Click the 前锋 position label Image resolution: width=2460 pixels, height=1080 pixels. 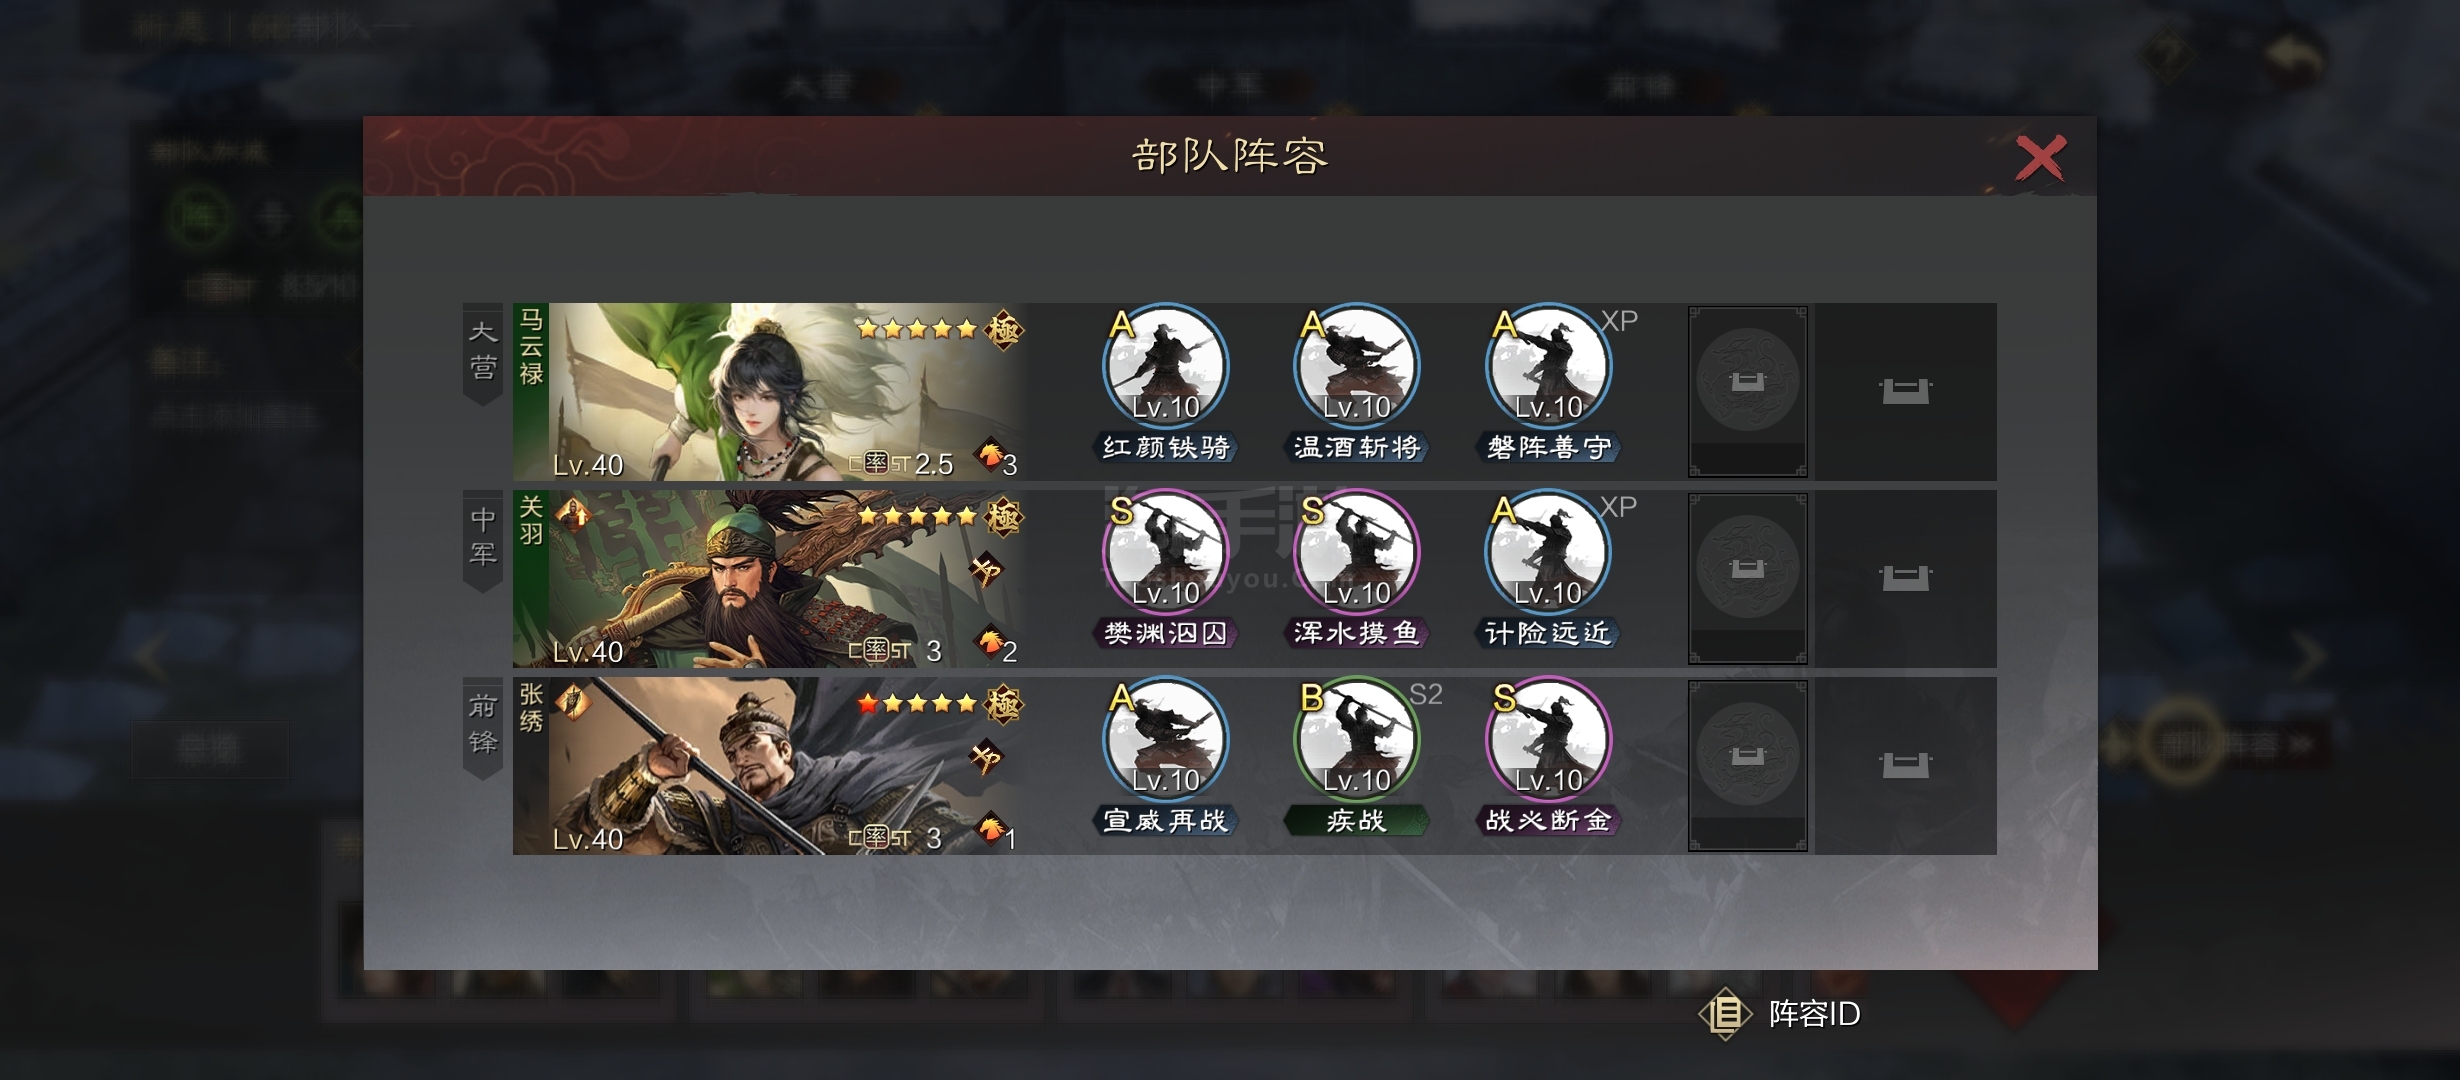(x=483, y=726)
